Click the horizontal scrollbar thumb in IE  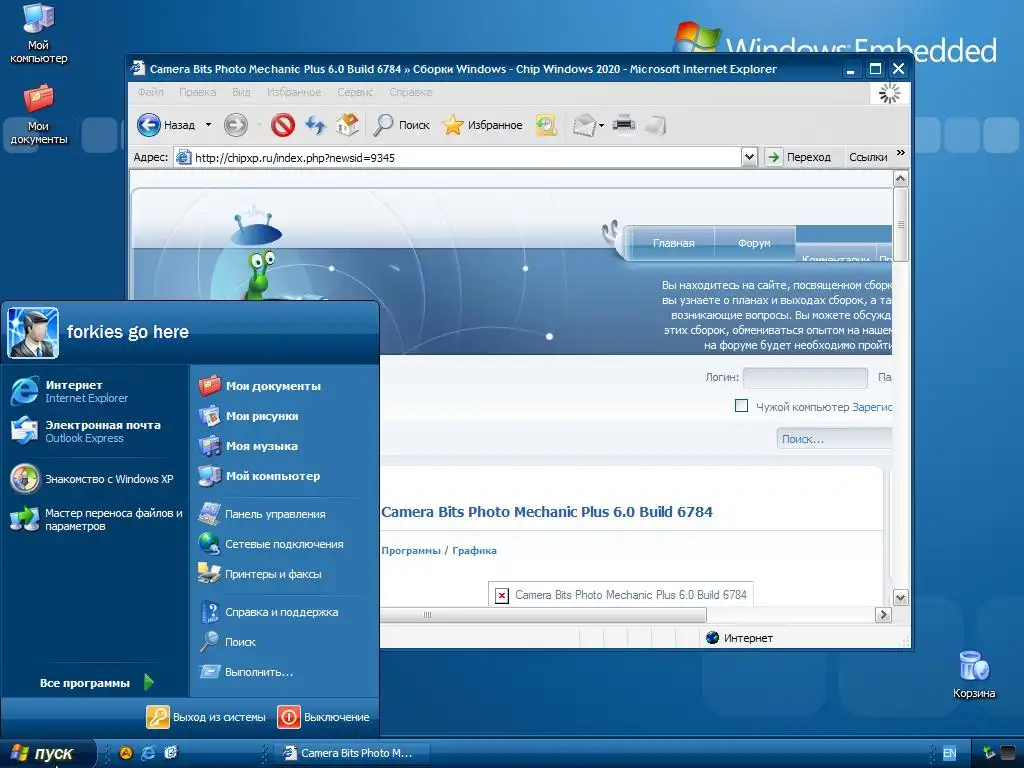pos(542,615)
